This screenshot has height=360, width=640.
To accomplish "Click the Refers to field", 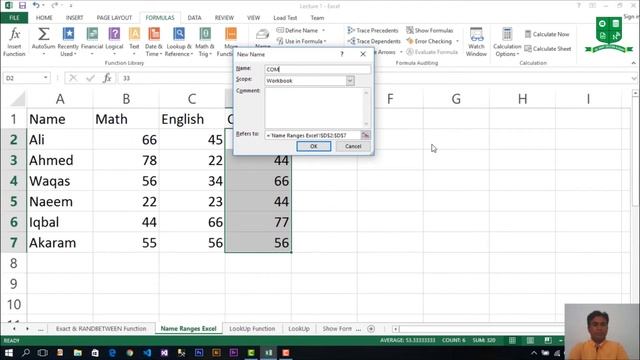I will point(312,135).
